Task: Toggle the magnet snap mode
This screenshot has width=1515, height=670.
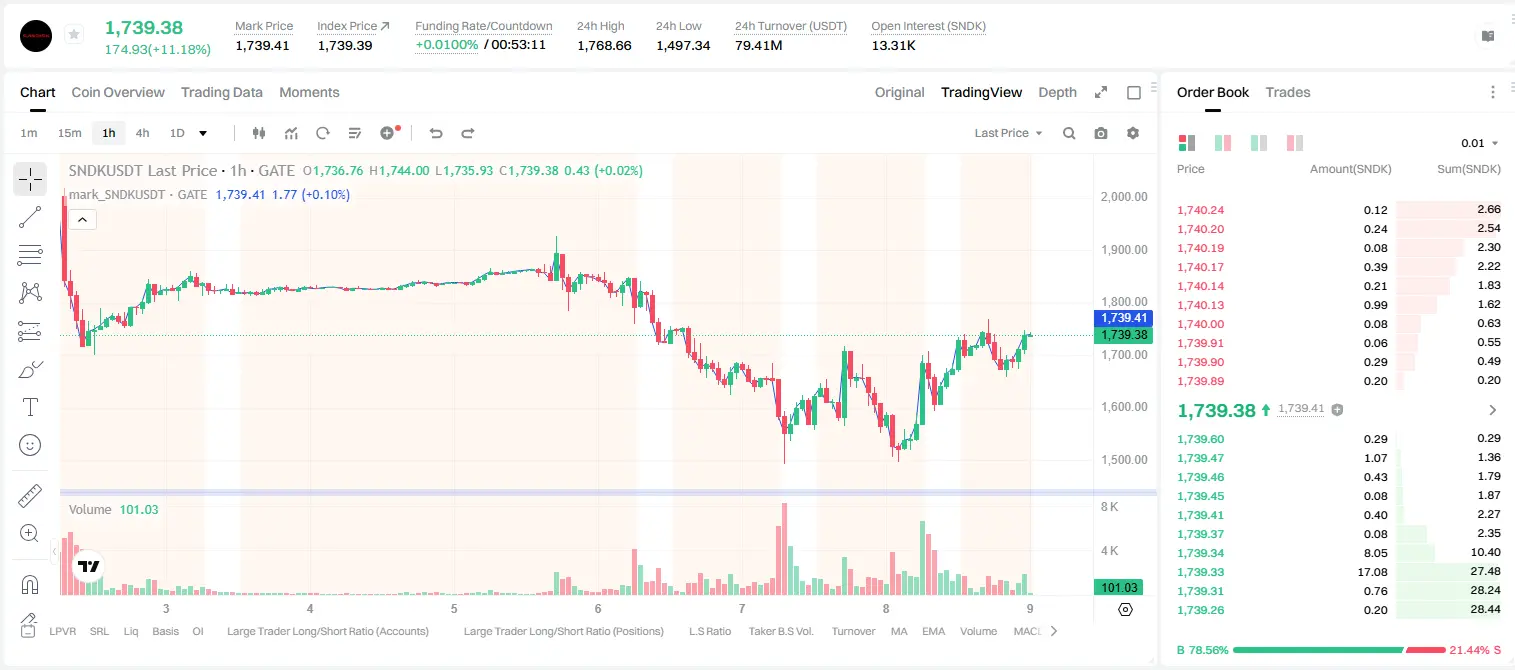Action: (30, 584)
